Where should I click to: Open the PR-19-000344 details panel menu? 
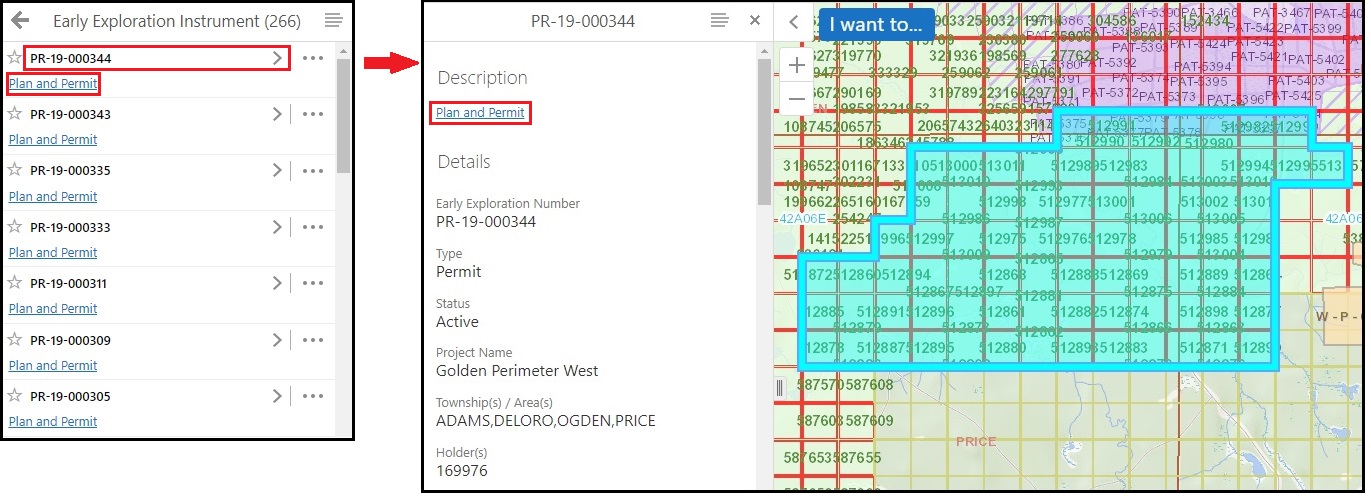point(719,21)
